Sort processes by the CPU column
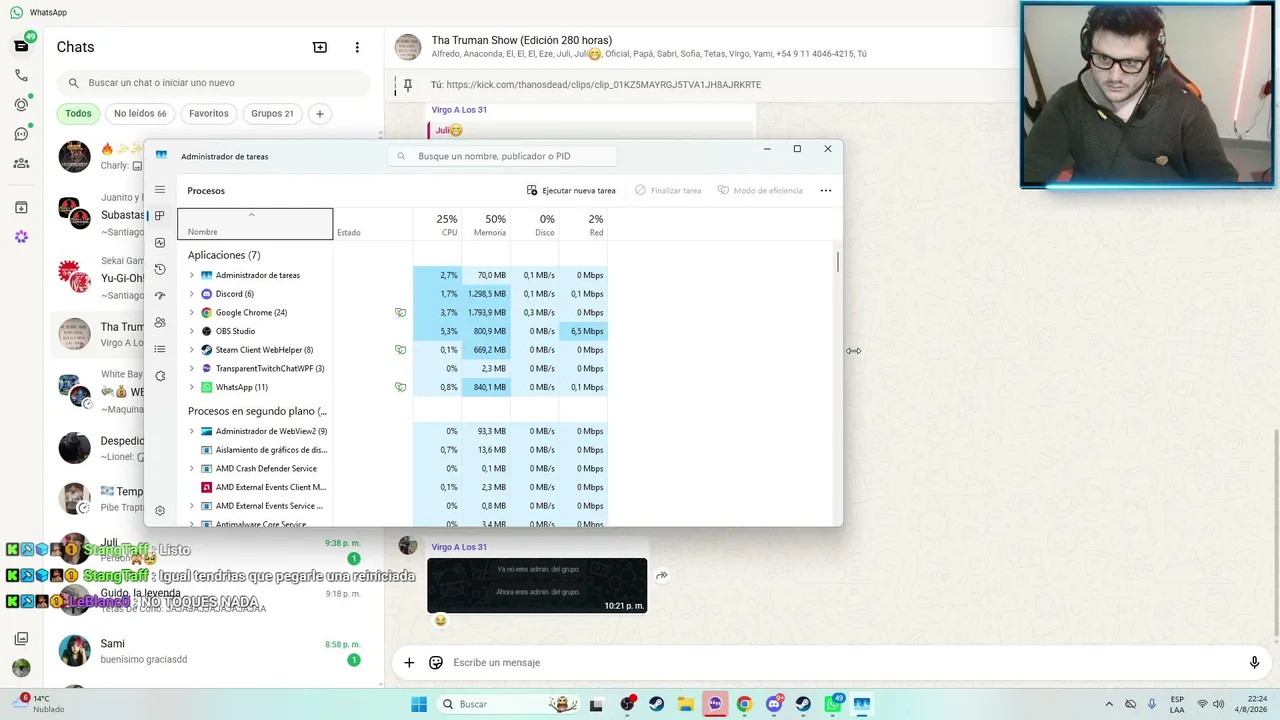 click(x=437, y=225)
